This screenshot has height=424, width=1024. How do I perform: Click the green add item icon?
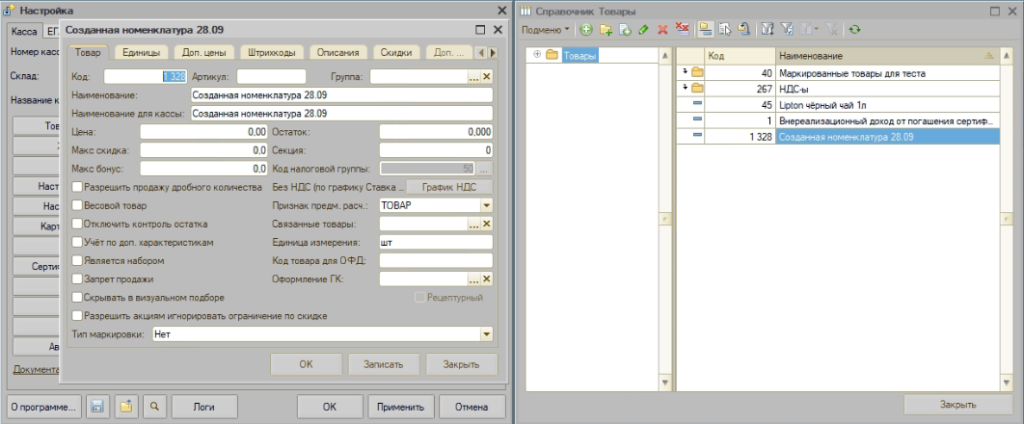(586, 29)
